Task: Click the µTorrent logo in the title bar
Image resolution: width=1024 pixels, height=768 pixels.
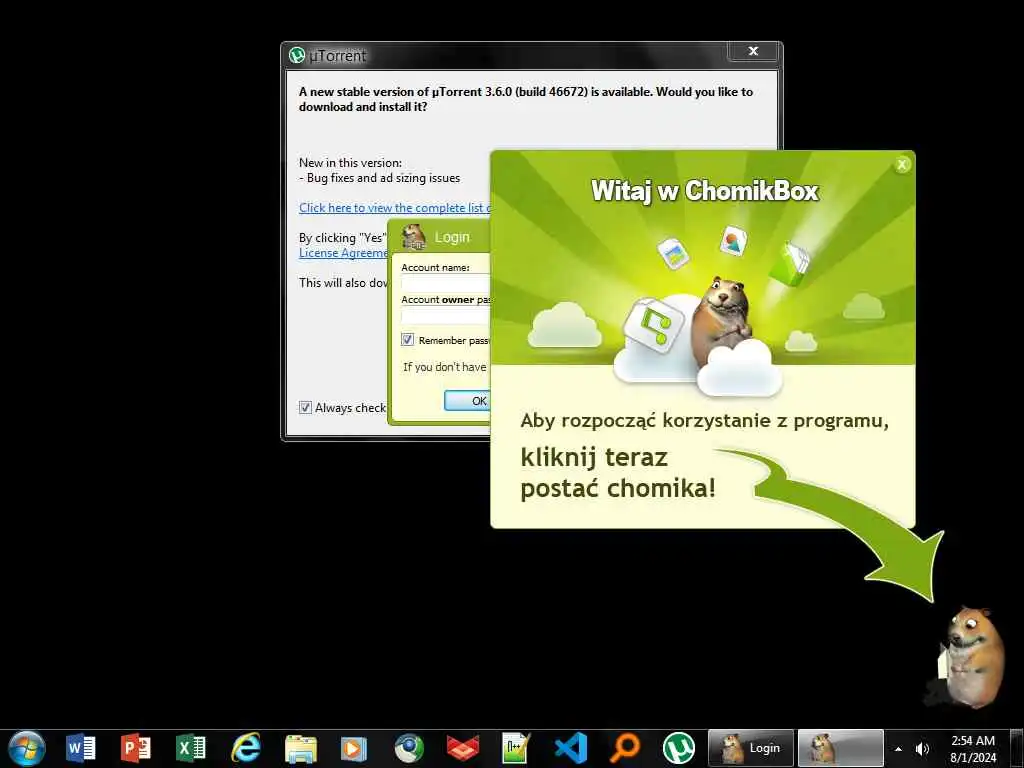Action: (297, 56)
